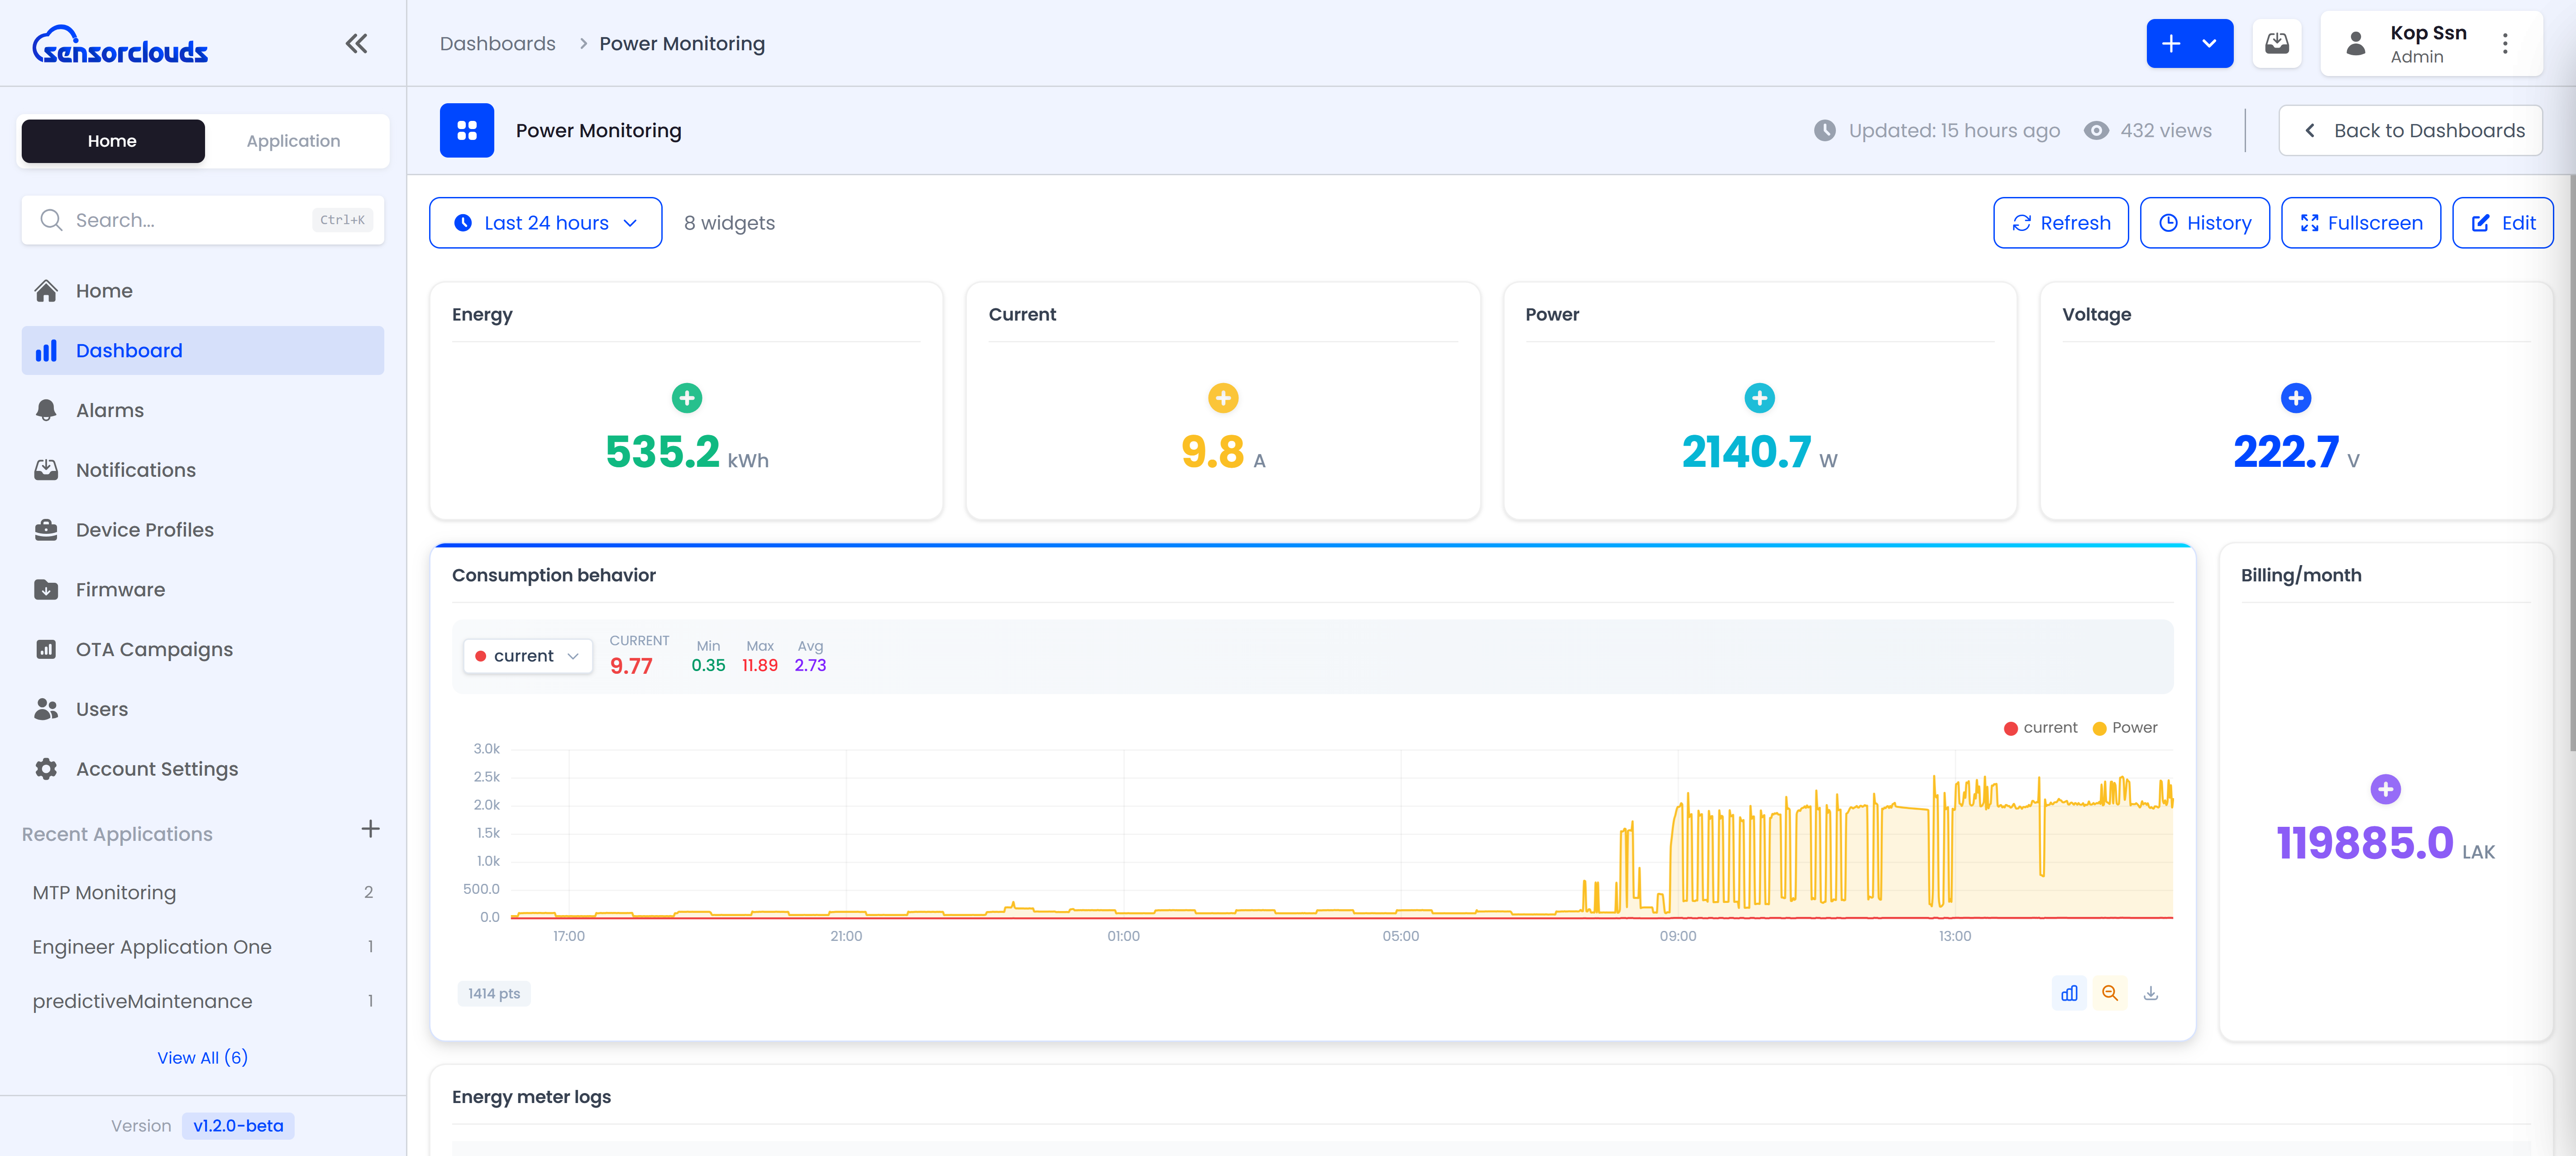Toggle current series in chart legend

tap(2040, 728)
